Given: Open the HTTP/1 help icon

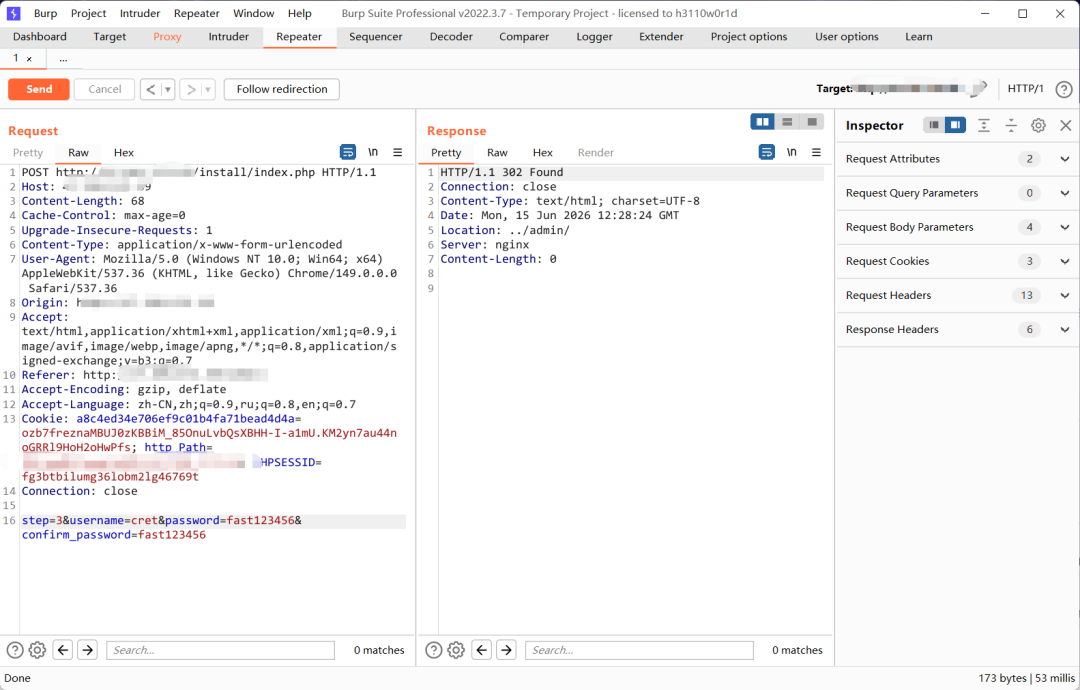Looking at the screenshot, I should [x=1064, y=89].
